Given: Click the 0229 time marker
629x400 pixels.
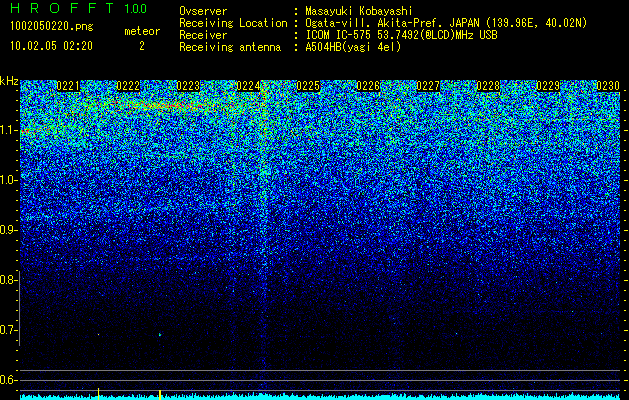Looking at the screenshot, I should click(548, 86).
